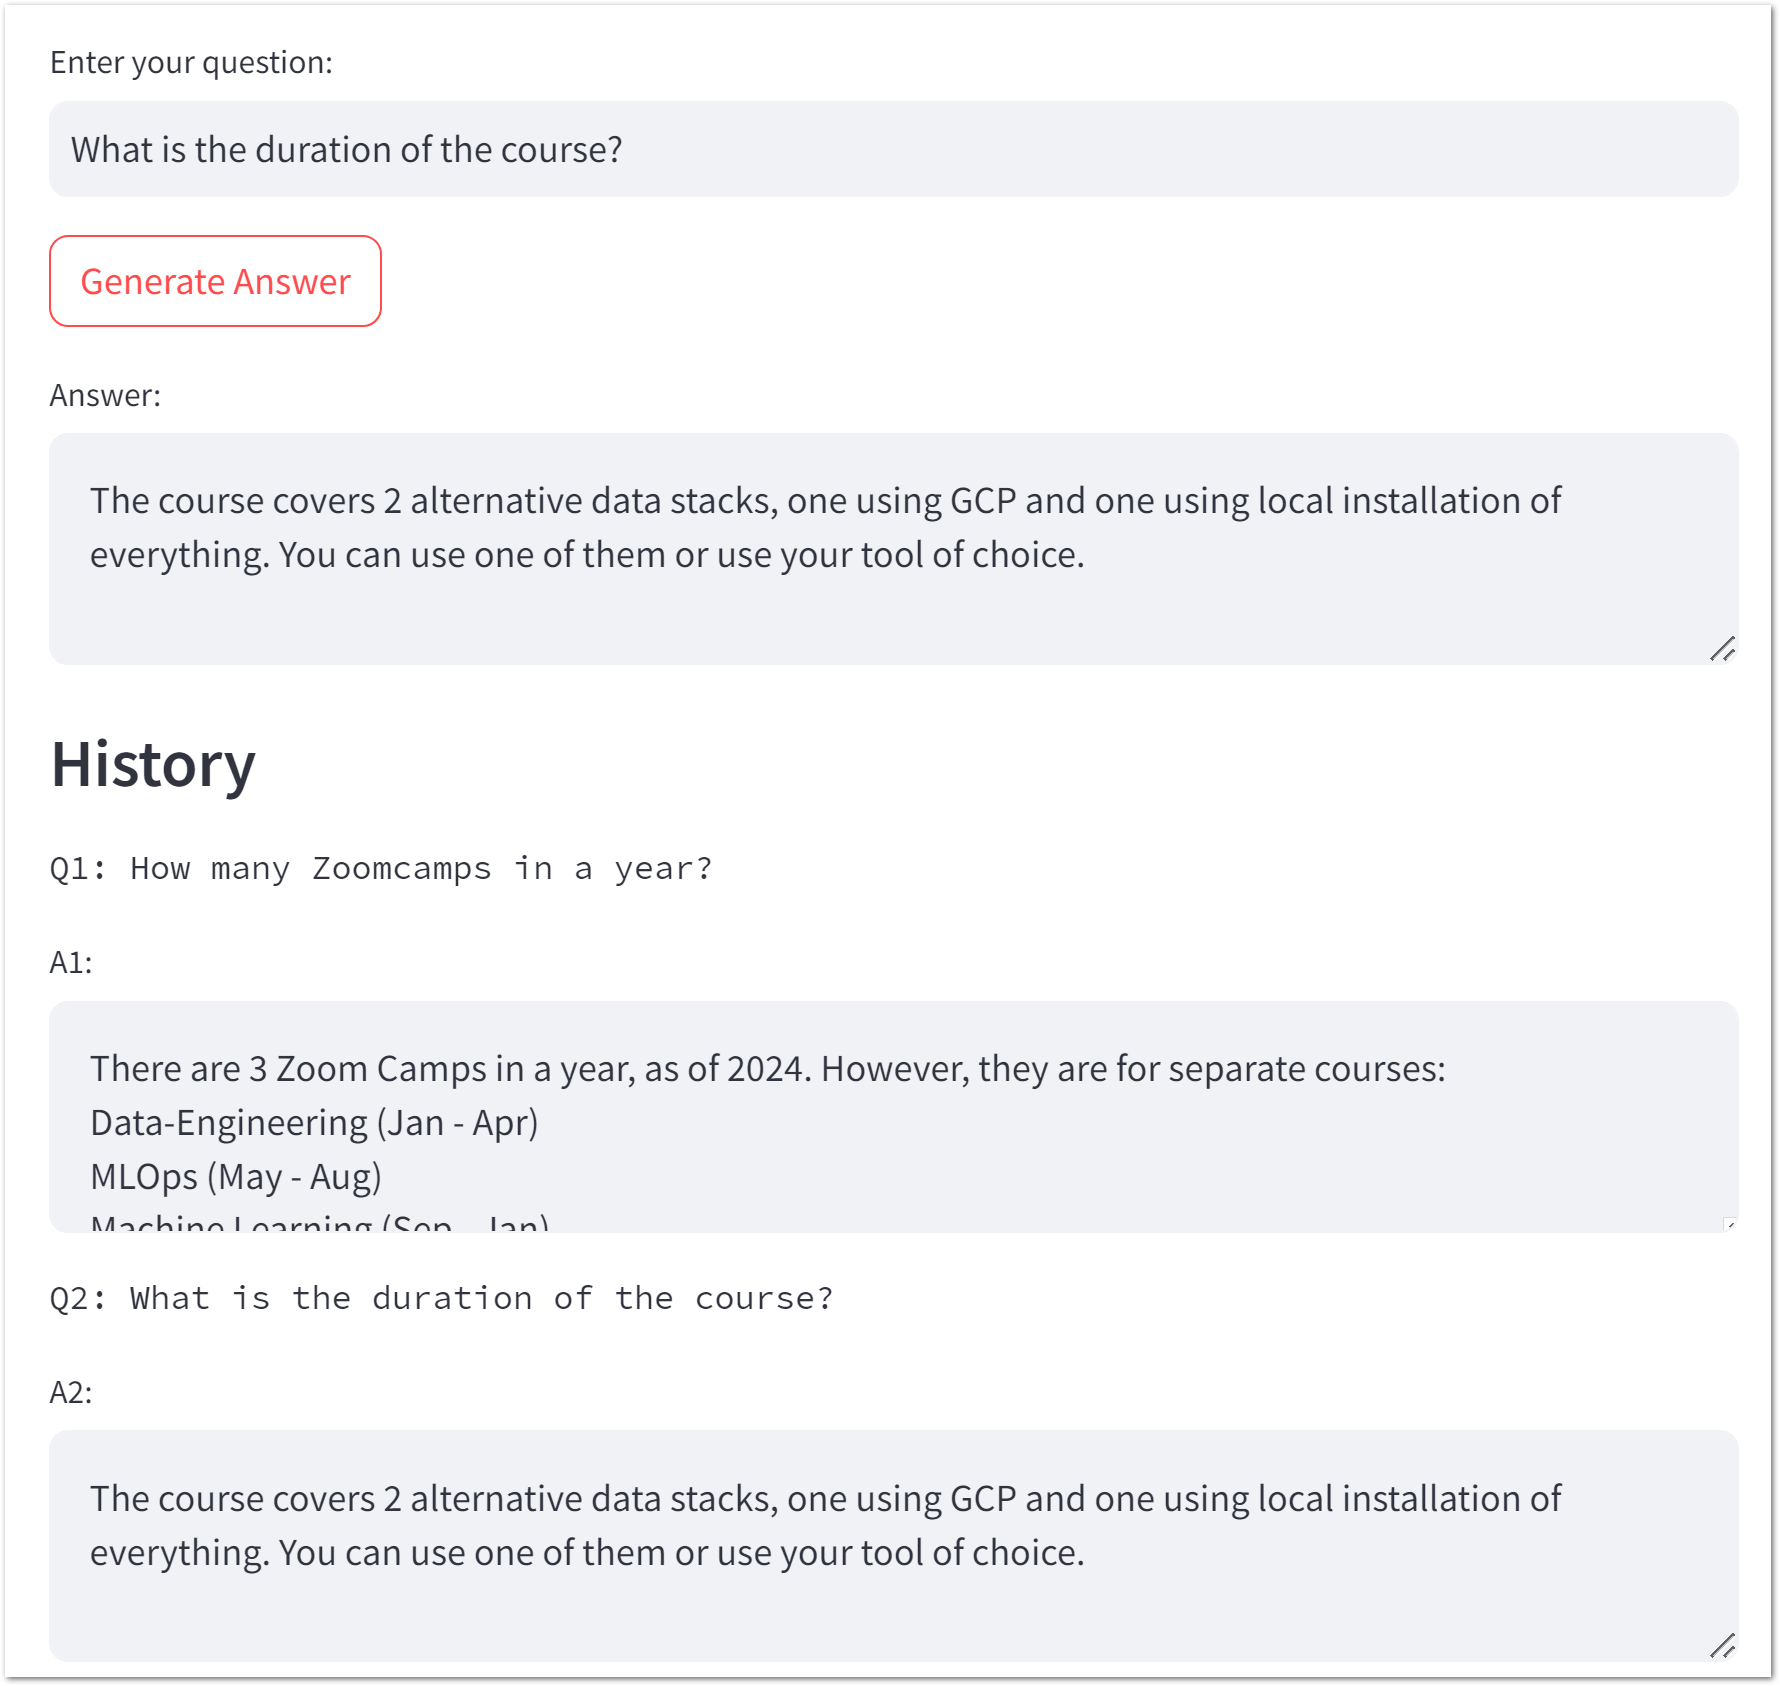The width and height of the screenshot is (1780, 1686).
Task: Grab the resize handle of the Answer box
Action: click(1722, 649)
